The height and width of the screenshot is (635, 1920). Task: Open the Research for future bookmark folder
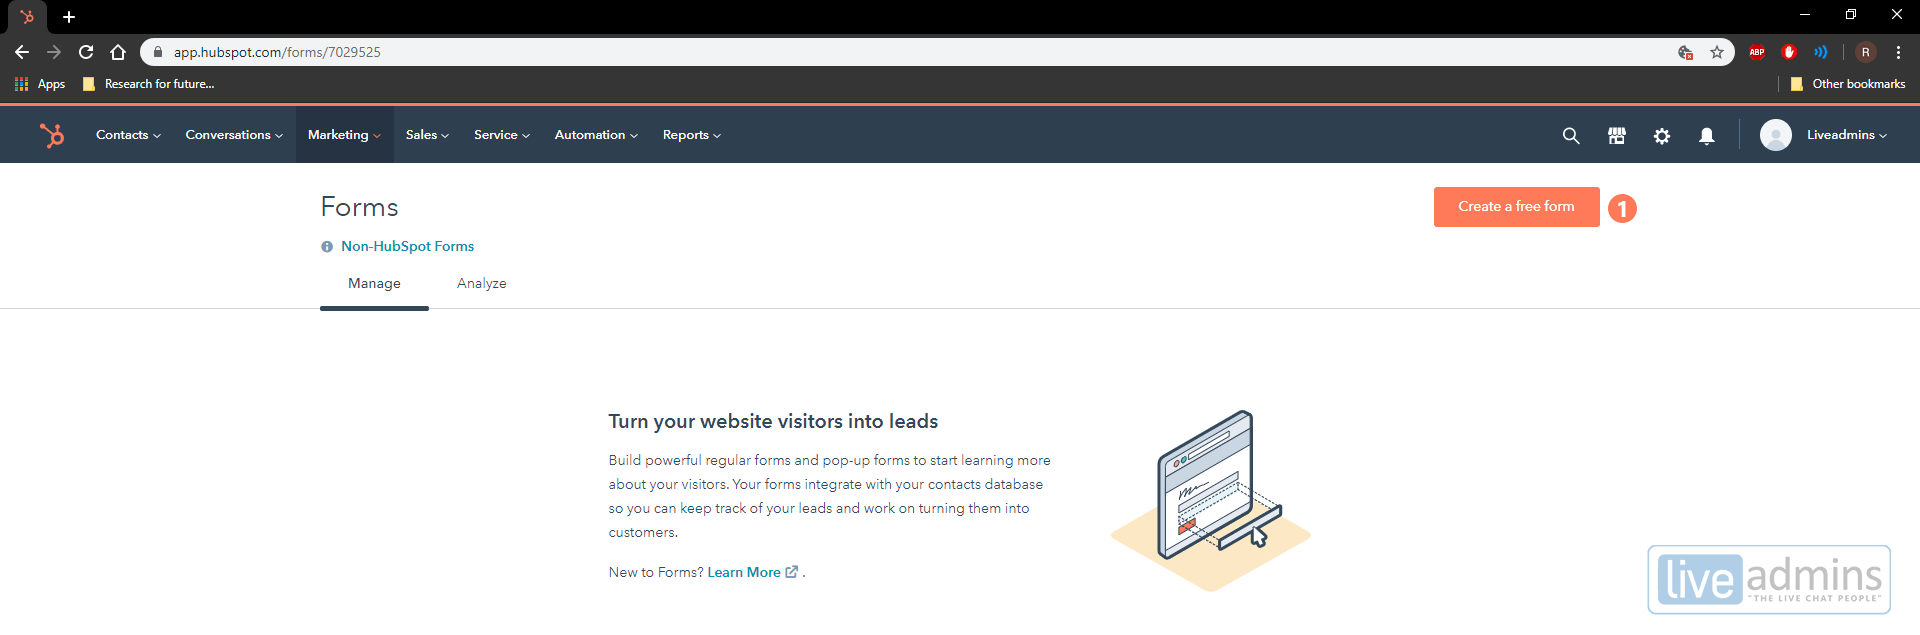[x=149, y=84]
